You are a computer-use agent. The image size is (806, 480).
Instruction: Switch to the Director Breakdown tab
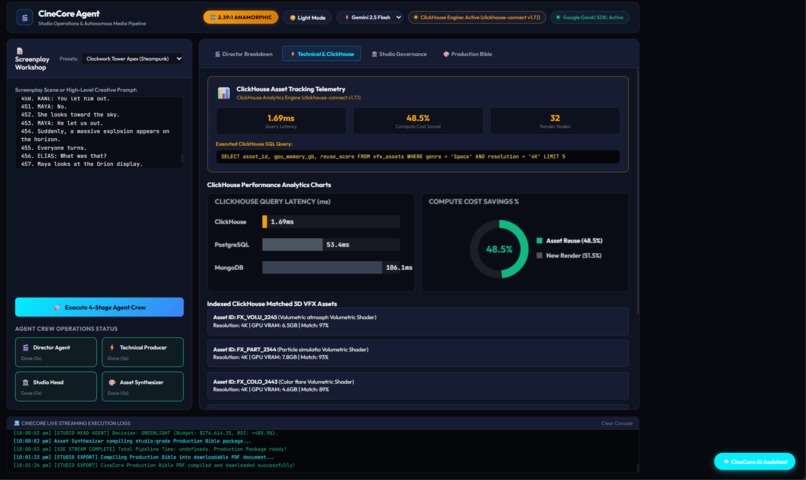coord(244,54)
